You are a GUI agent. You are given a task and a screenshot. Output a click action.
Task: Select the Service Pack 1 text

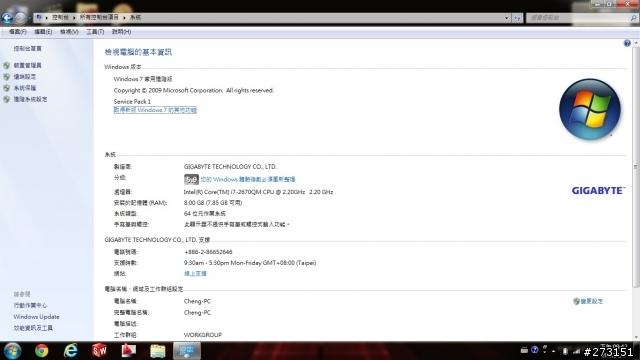132,101
